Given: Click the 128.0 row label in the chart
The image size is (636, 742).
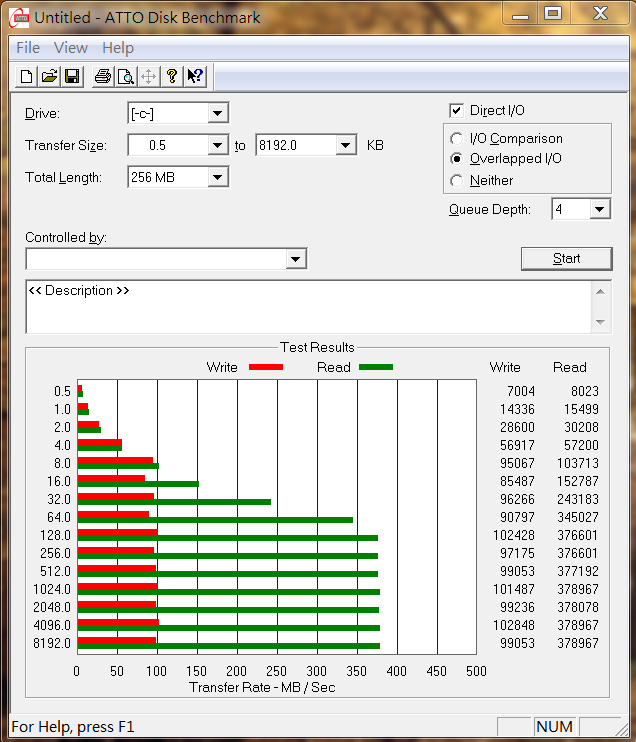Looking at the screenshot, I should coord(55,535).
